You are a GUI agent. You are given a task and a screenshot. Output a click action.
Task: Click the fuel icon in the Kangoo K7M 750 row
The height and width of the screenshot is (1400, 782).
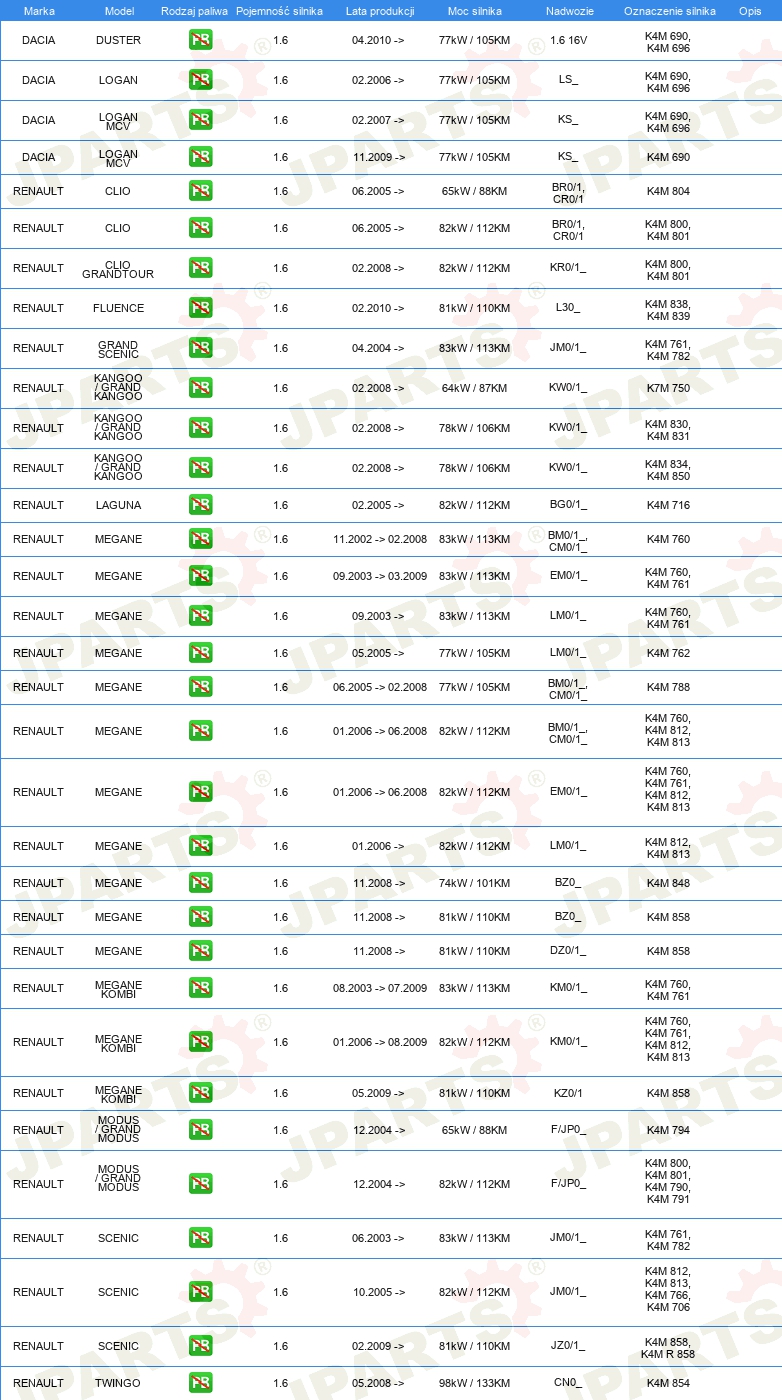pos(200,388)
